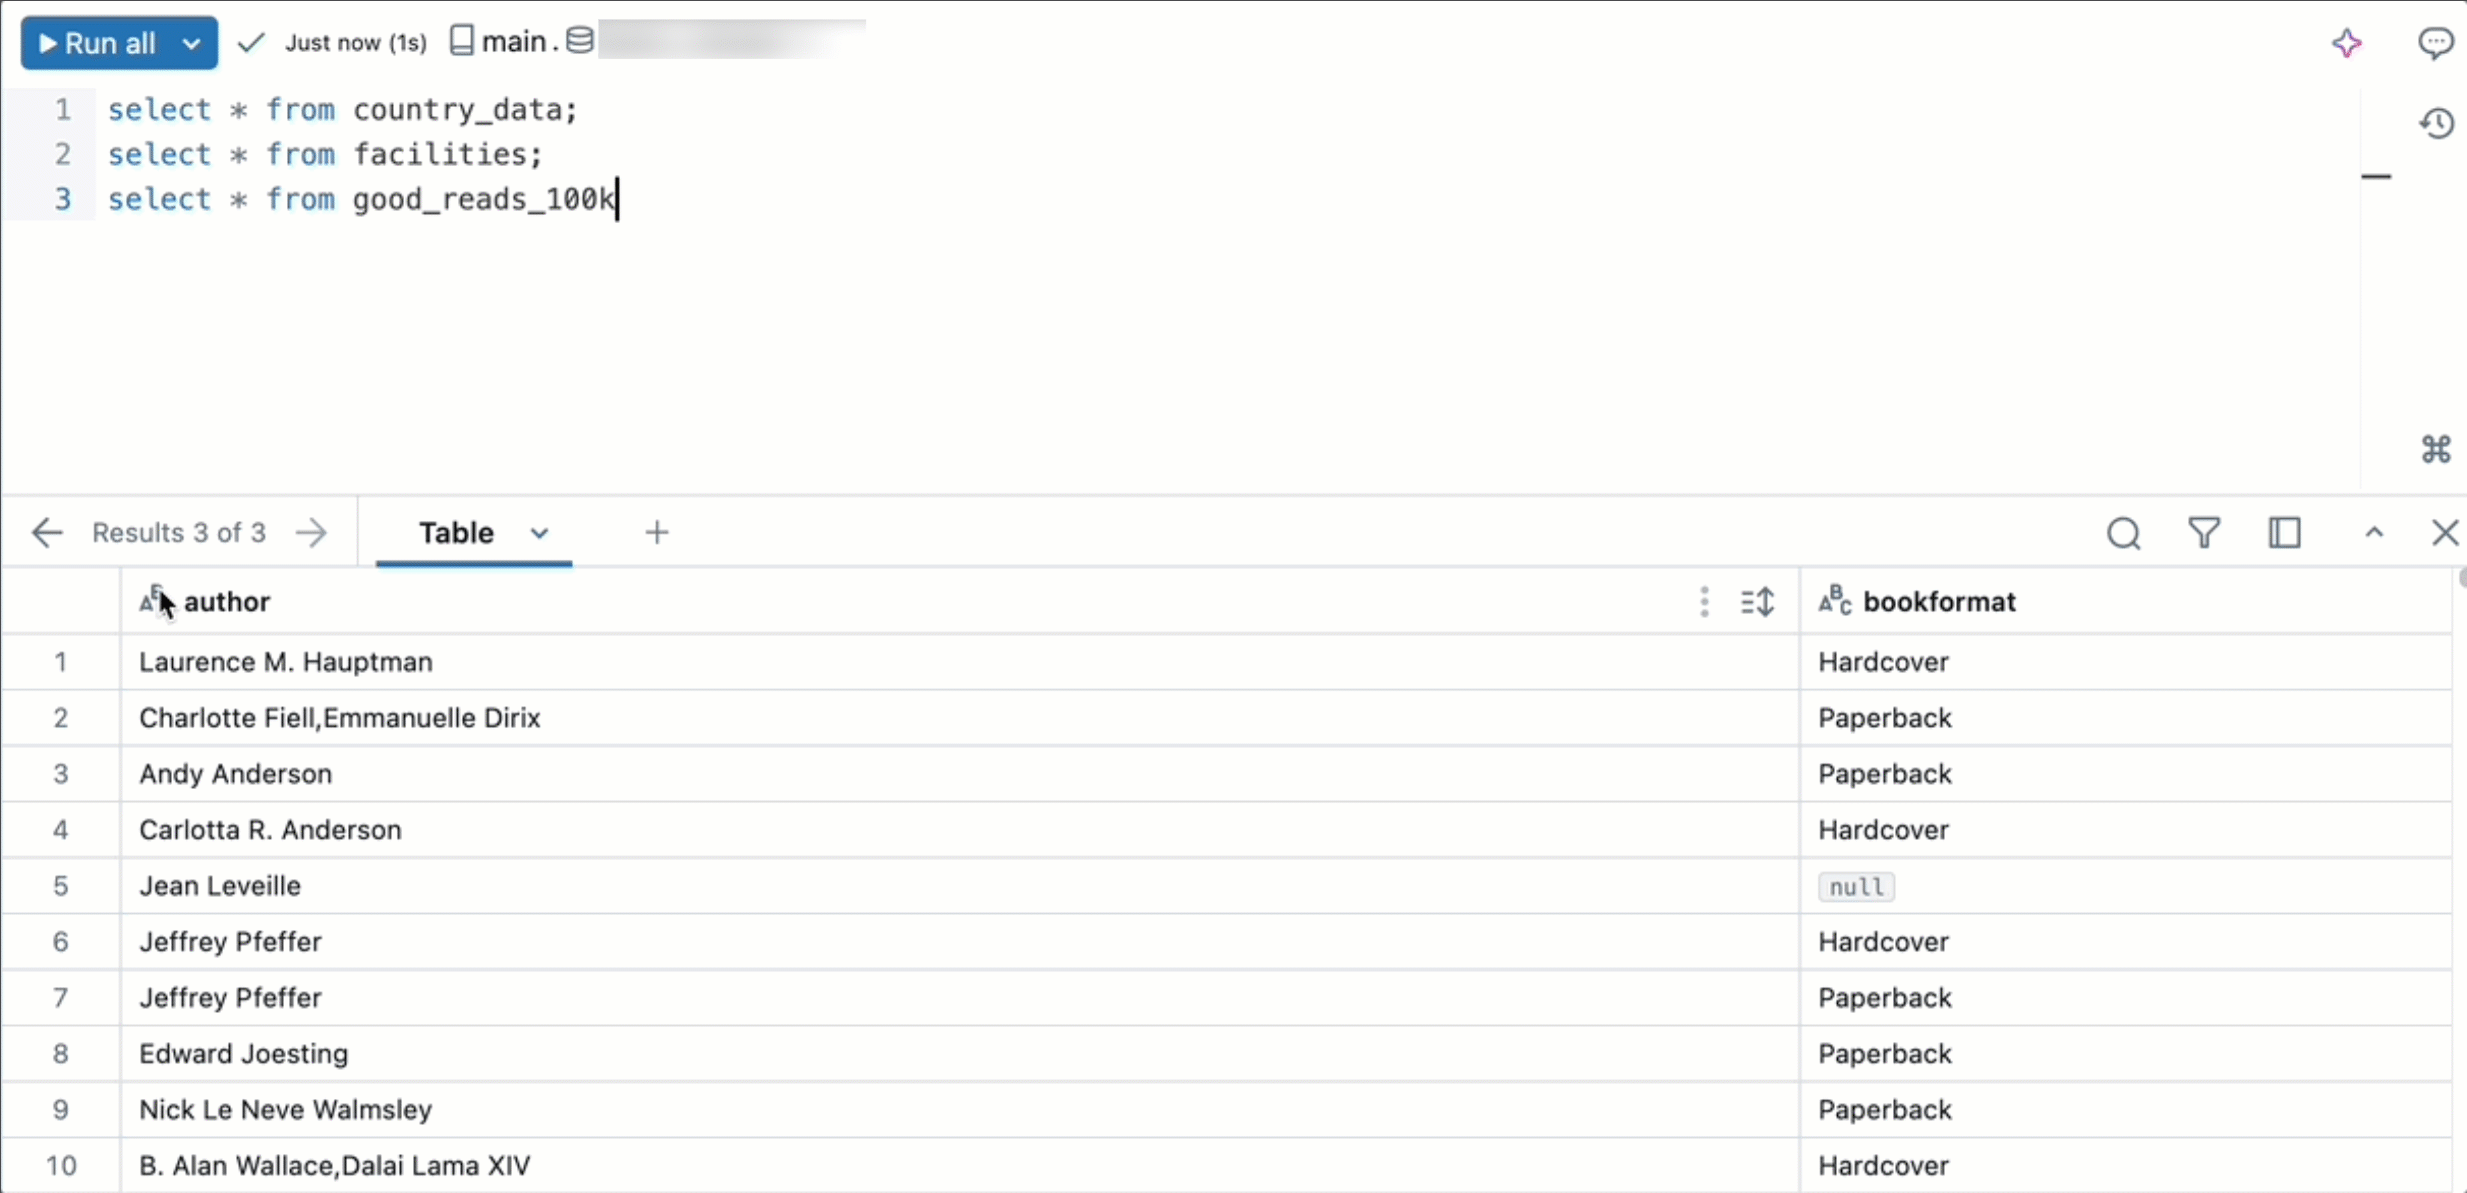The image size is (2467, 1193).
Task: Click the column layout toggle icon
Action: pos(2286,532)
